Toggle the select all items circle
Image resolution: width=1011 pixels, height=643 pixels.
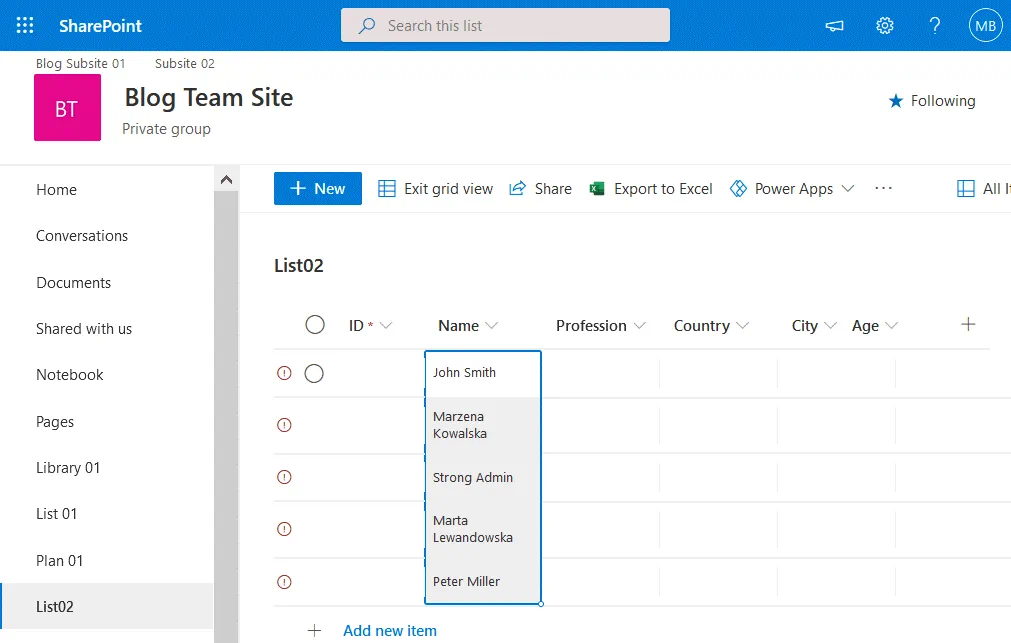pyautogui.click(x=315, y=325)
